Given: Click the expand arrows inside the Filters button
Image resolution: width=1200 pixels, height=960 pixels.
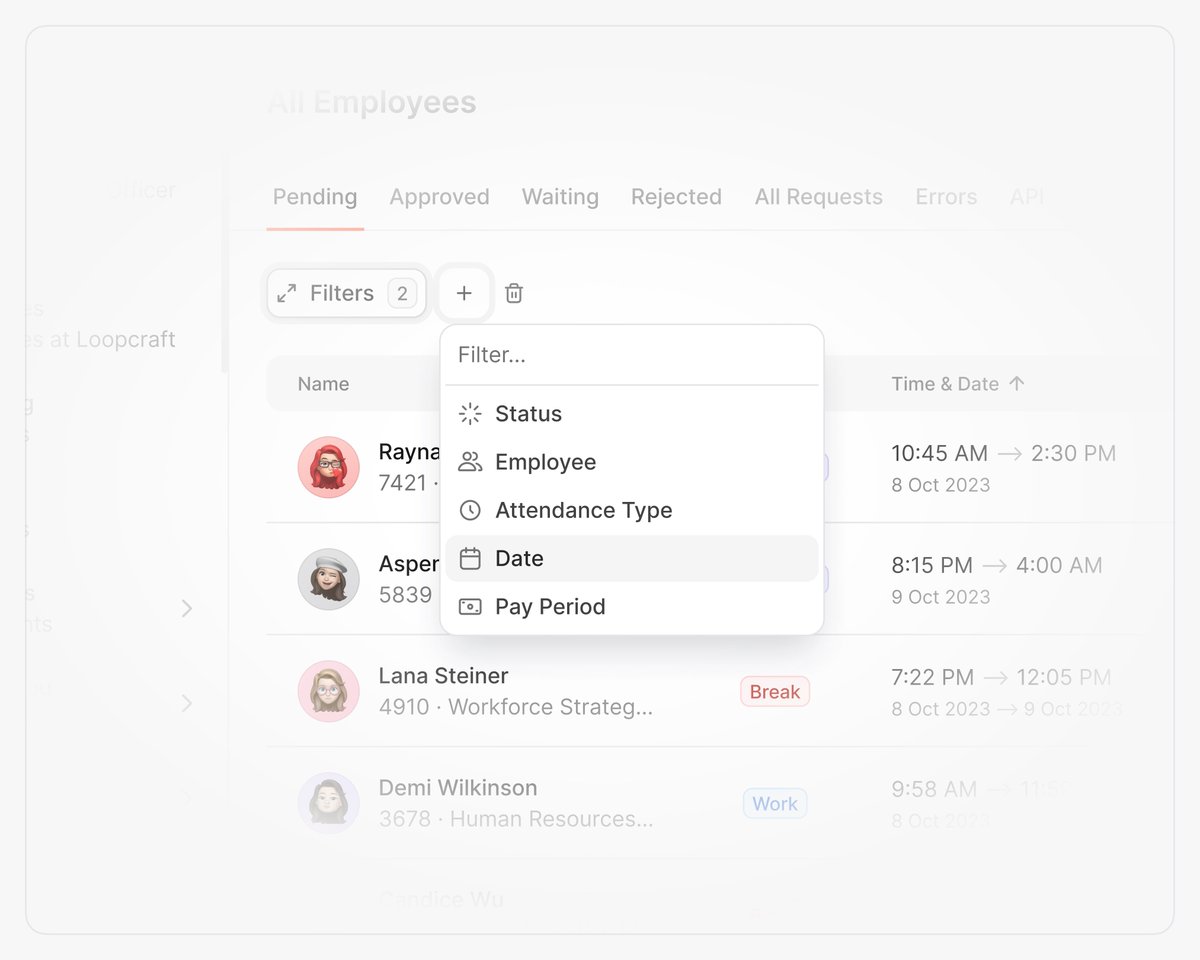Looking at the screenshot, I should [x=287, y=293].
